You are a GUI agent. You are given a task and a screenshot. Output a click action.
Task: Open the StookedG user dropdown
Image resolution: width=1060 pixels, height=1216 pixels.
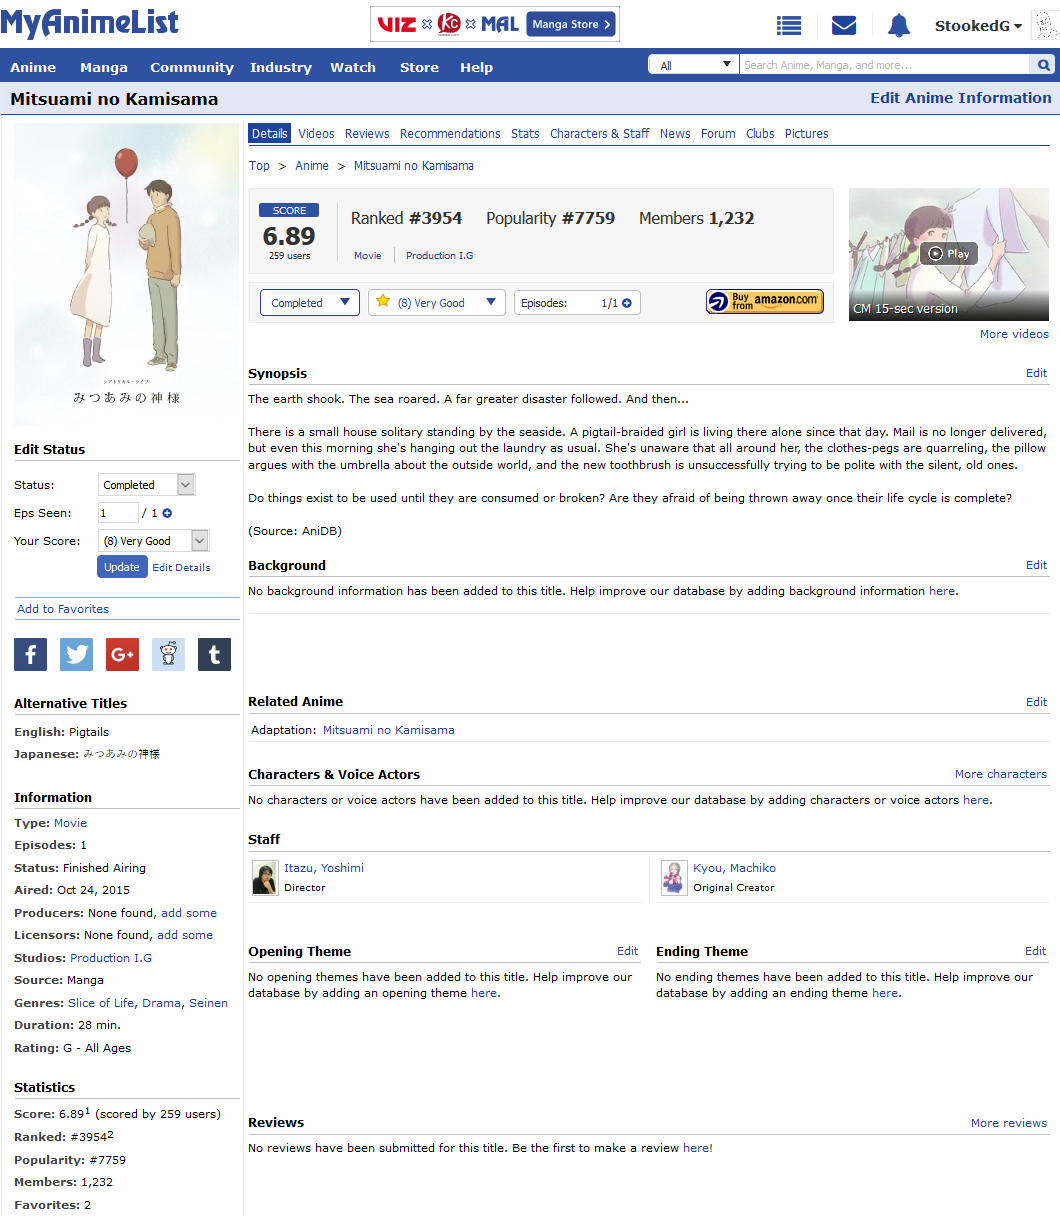(978, 26)
